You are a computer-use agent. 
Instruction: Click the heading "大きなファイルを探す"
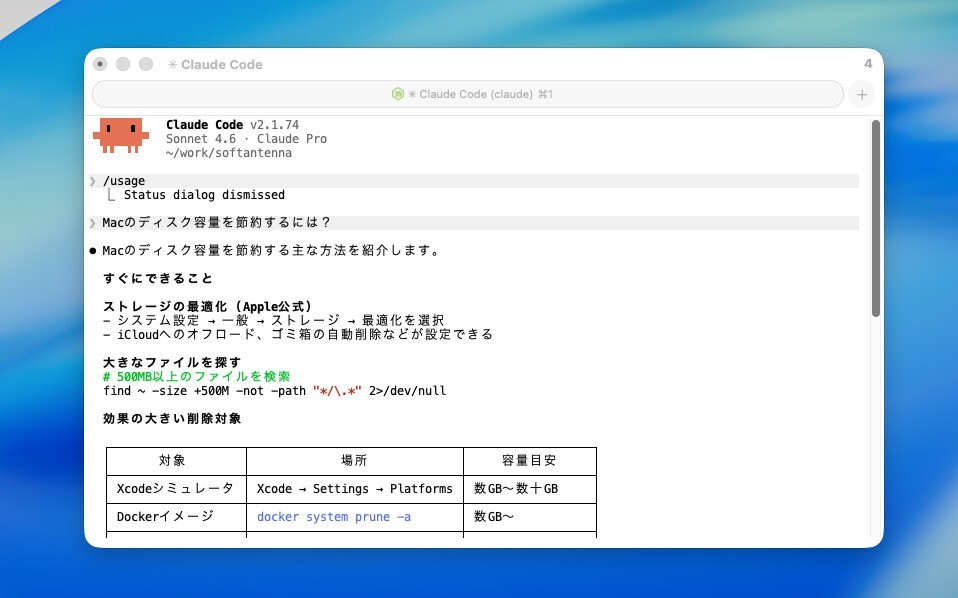coord(172,362)
